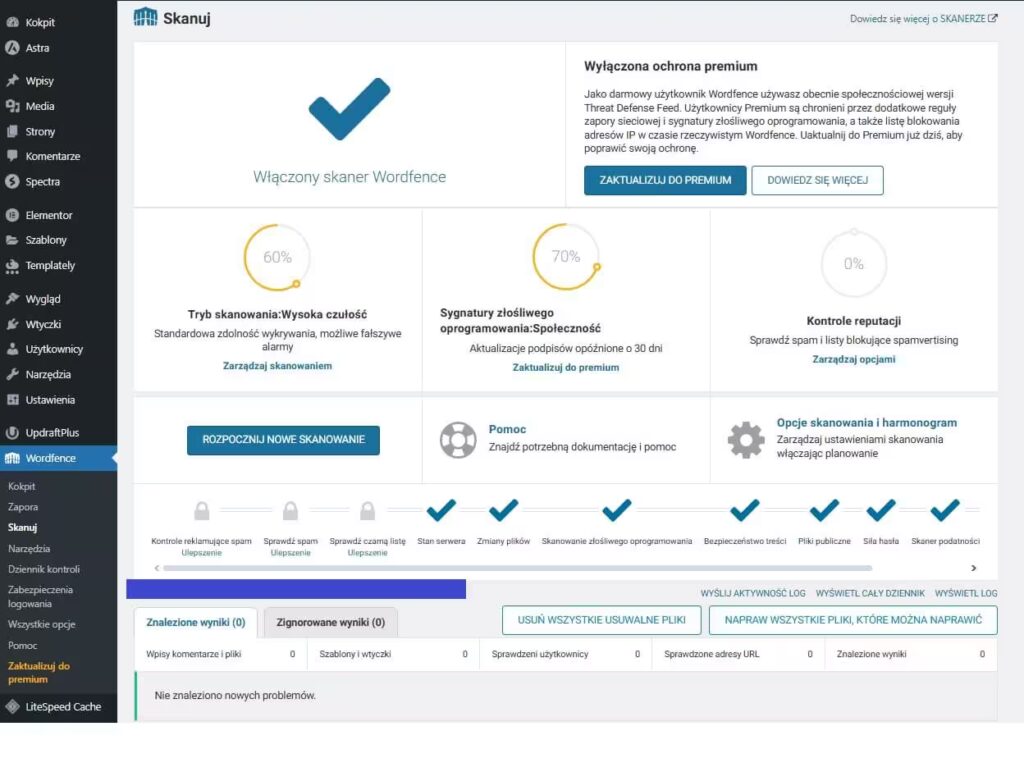Click the 60% scan mode progress circle

click(x=277, y=257)
